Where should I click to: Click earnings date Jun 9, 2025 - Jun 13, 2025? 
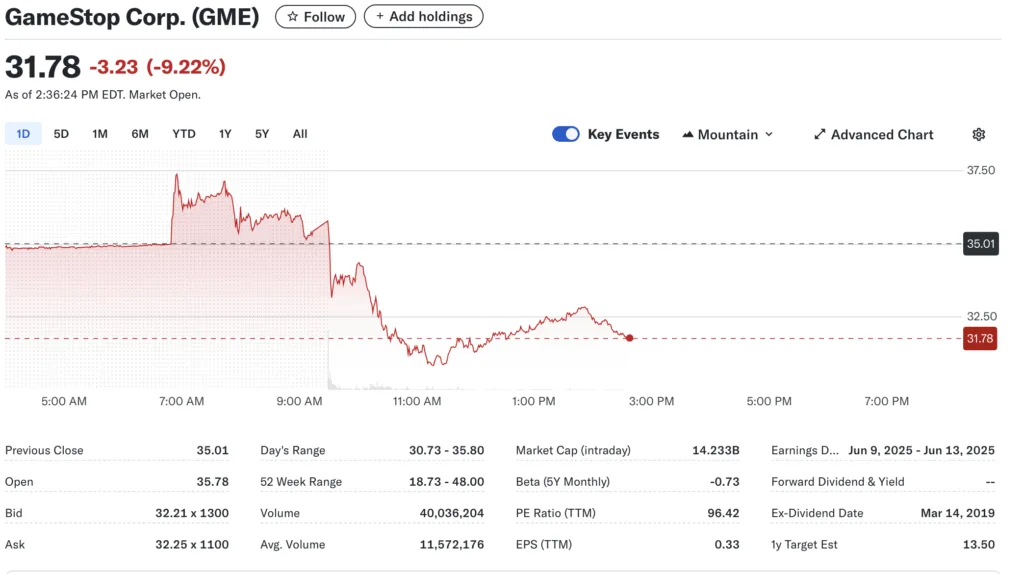(921, 451)
